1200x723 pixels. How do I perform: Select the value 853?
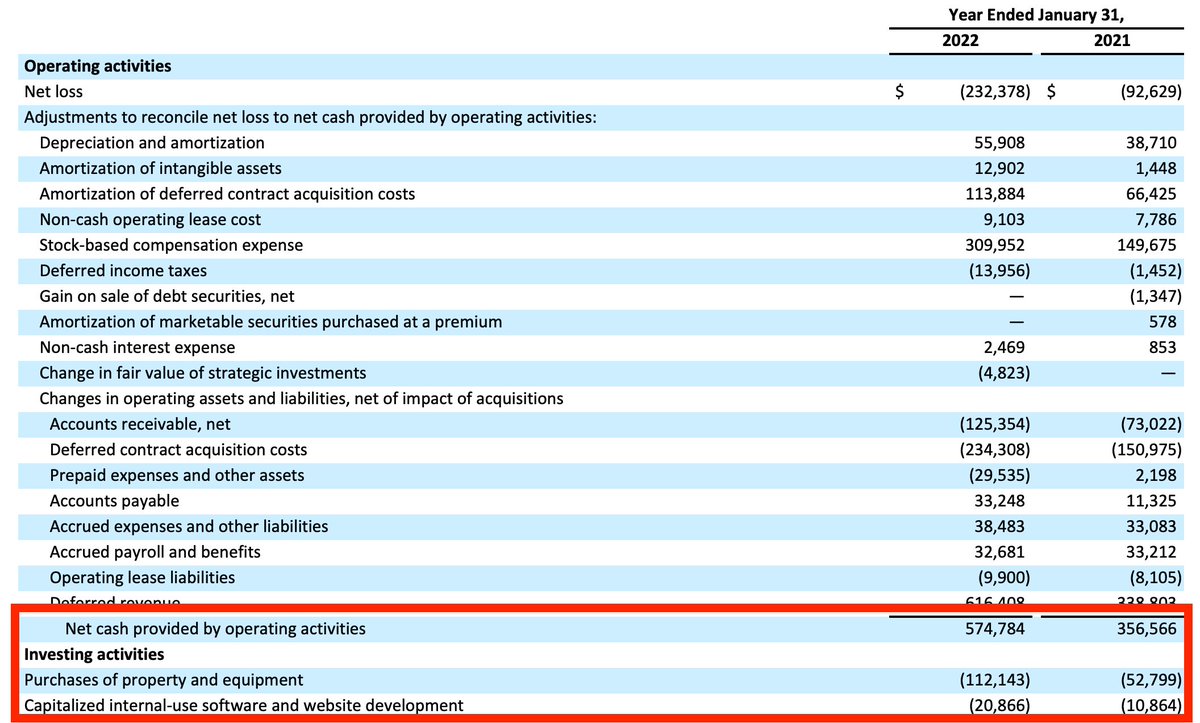1163,347
